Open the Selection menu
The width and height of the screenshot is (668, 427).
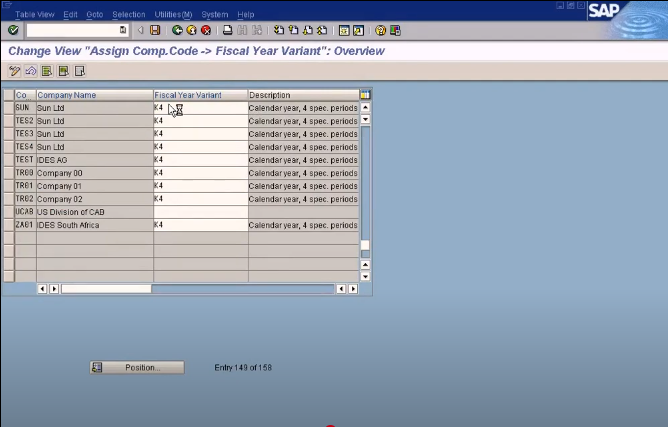point(129,14)
